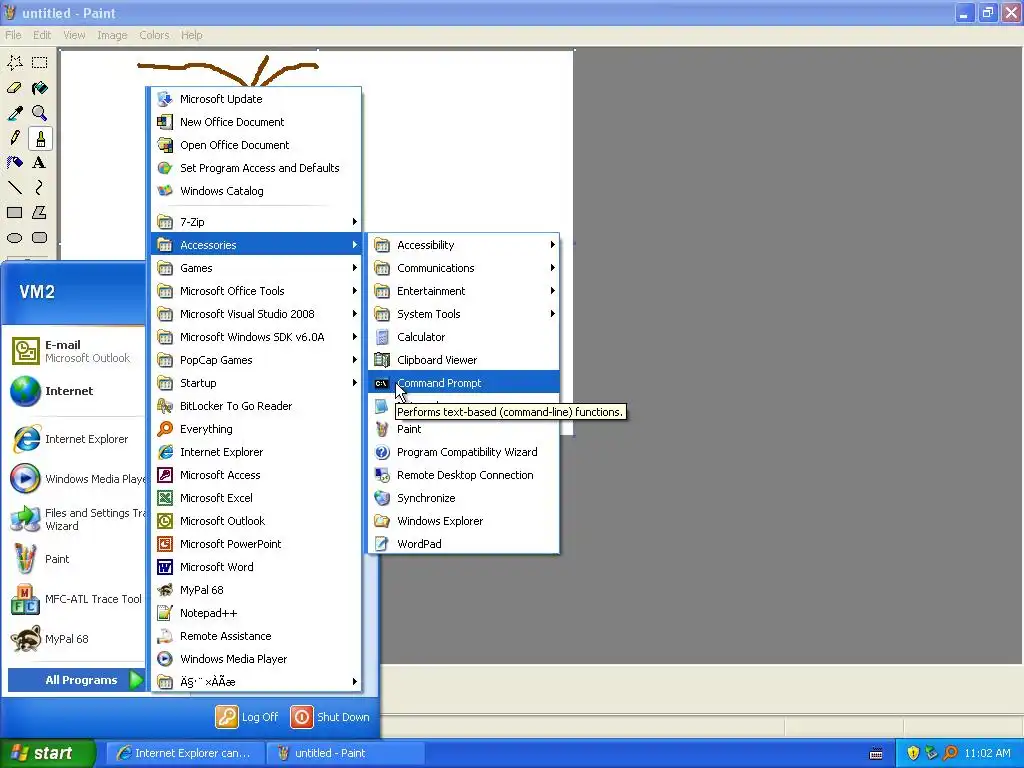
Task: Open BitLocker To Go Reader
Action: pos(257,406)
